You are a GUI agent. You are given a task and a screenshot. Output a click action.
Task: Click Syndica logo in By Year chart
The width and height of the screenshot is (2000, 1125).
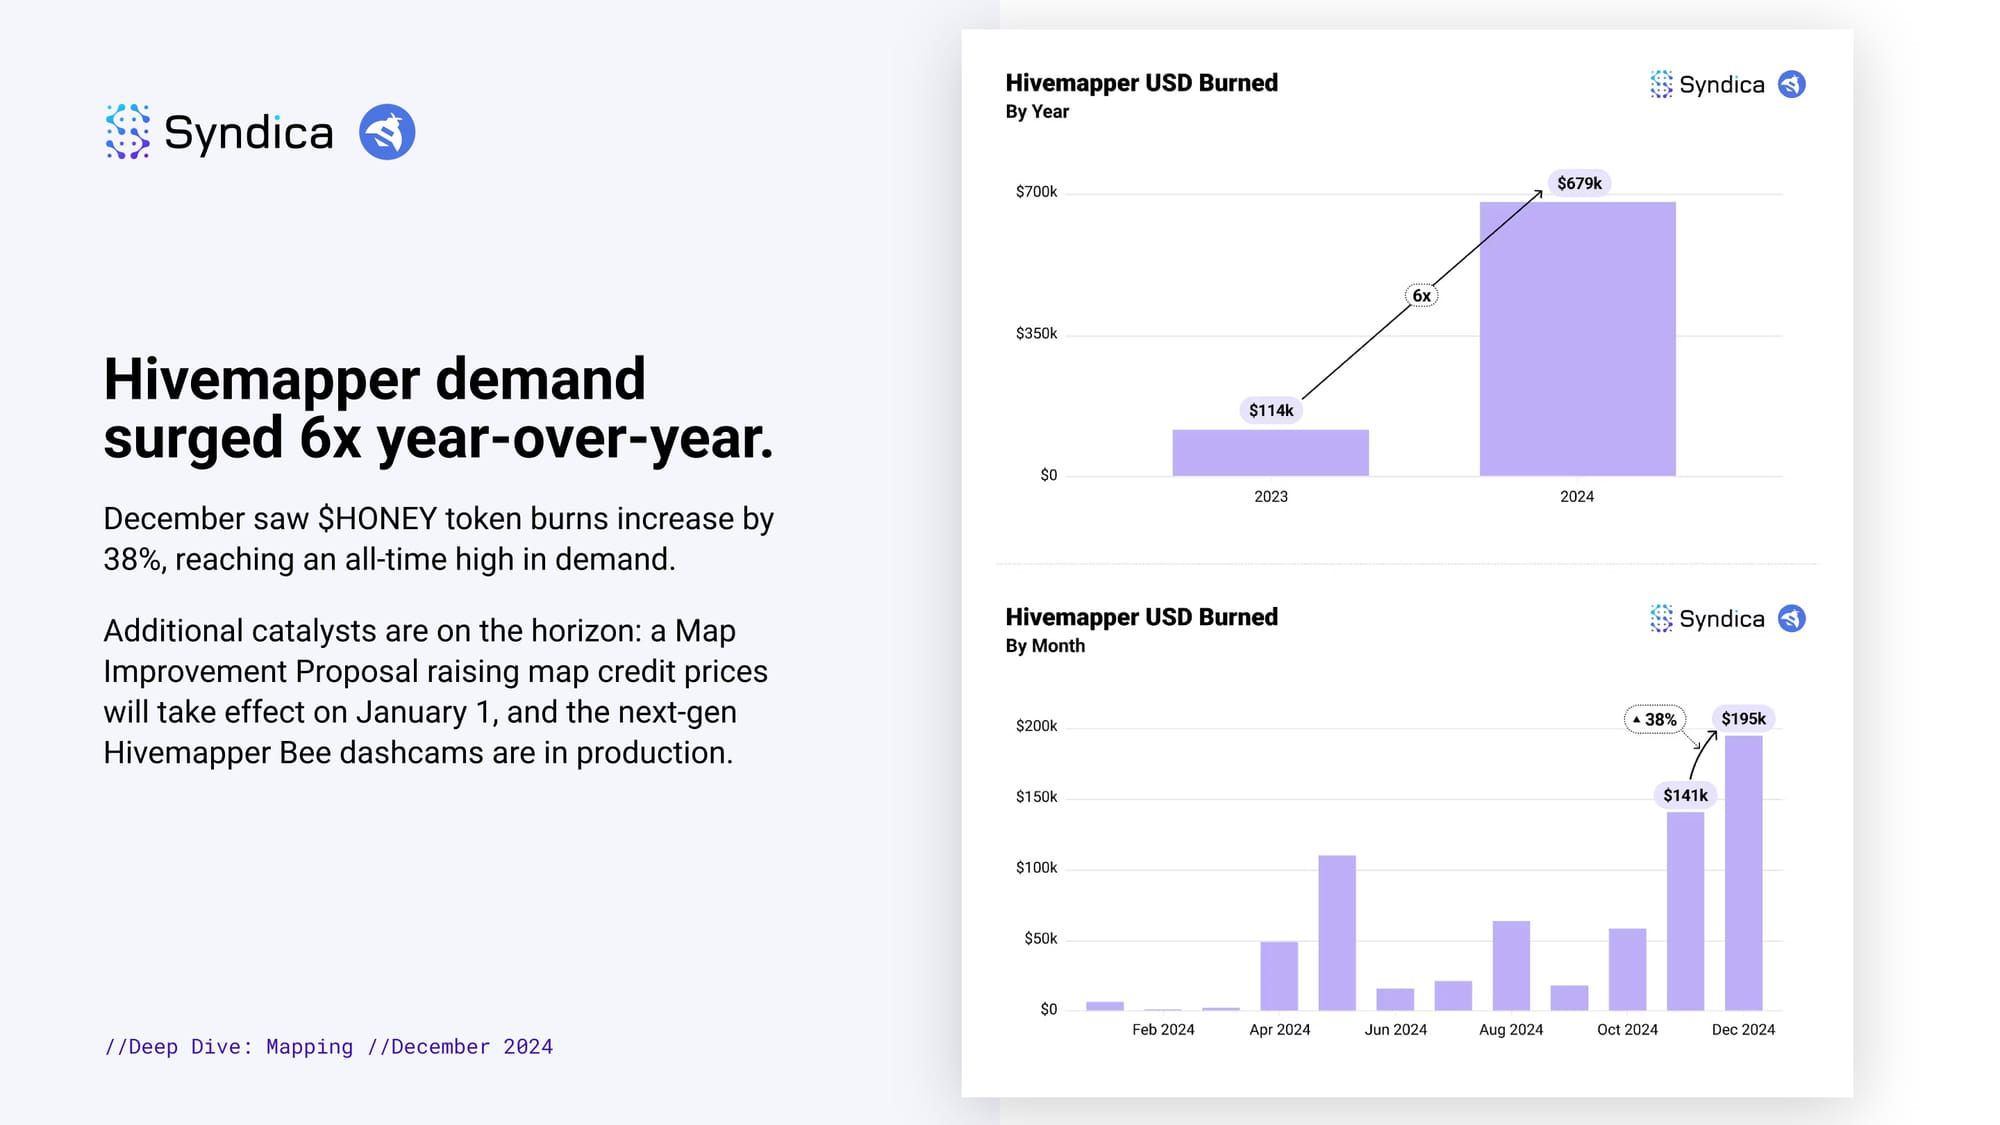click(1707, 85)
